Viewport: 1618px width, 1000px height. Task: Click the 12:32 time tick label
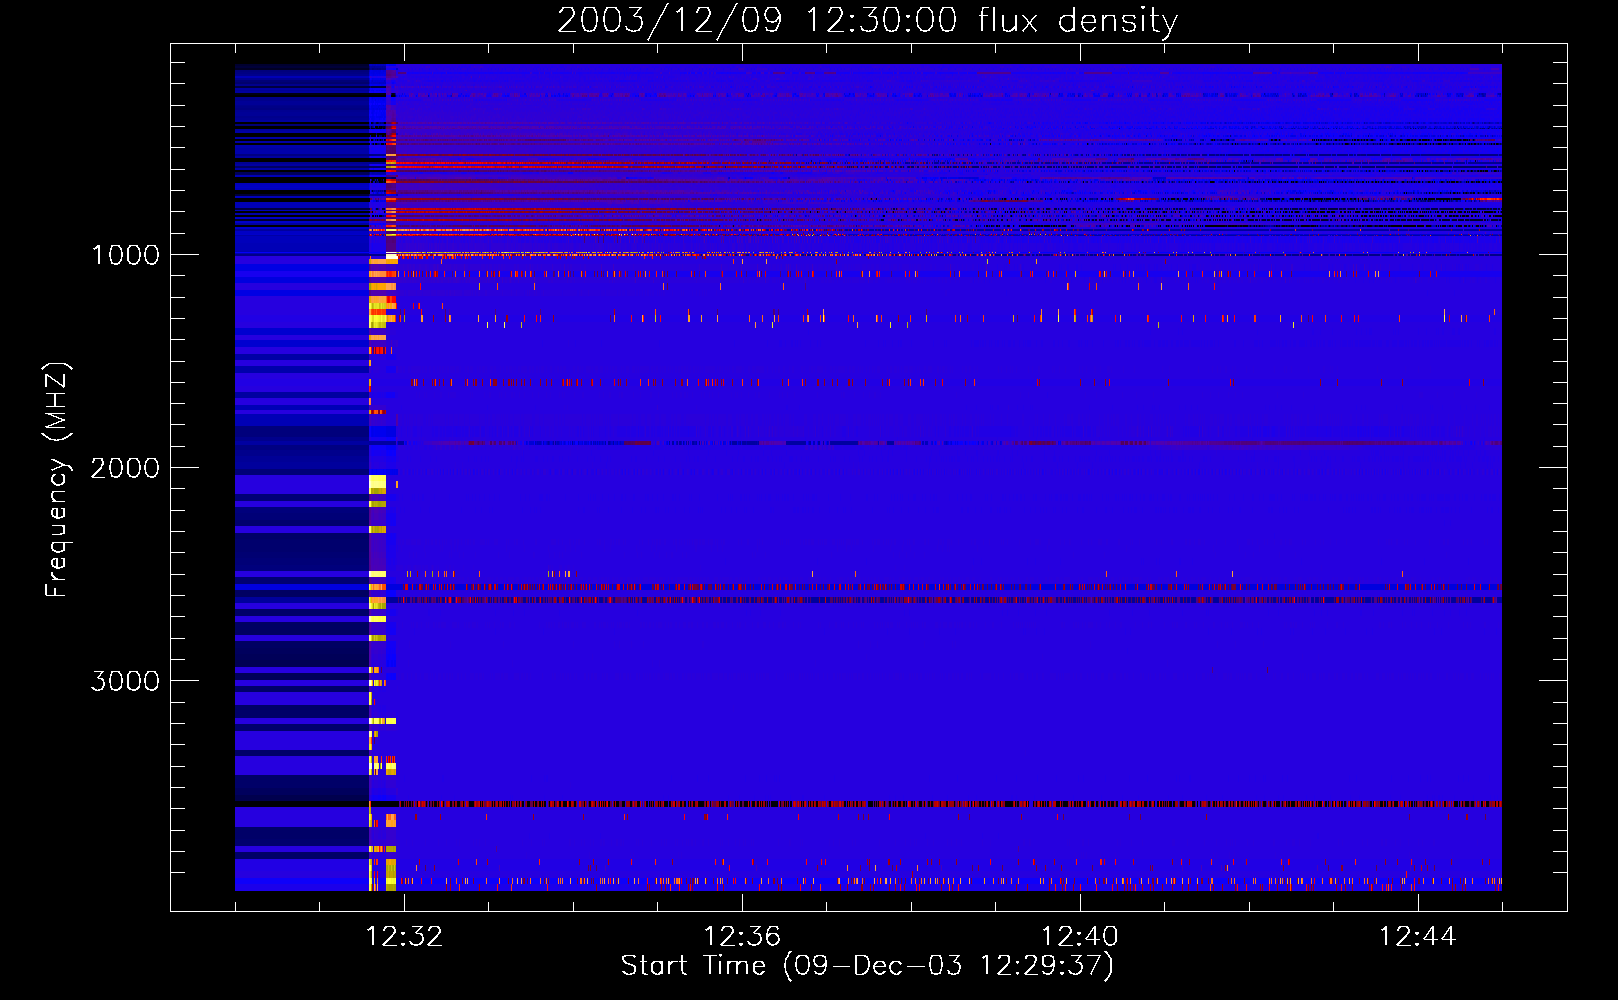[404, 937]
